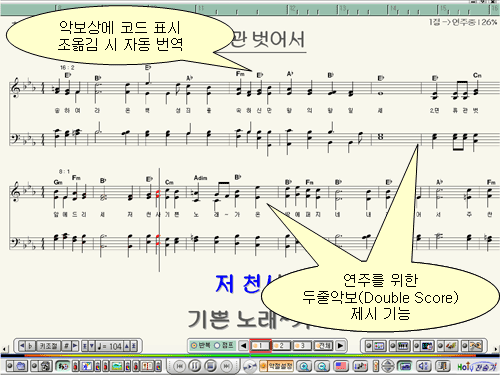Open the folder icon in bottom toolbar
The height and width of the screenshot is (375, 500).
pos(21,366)
